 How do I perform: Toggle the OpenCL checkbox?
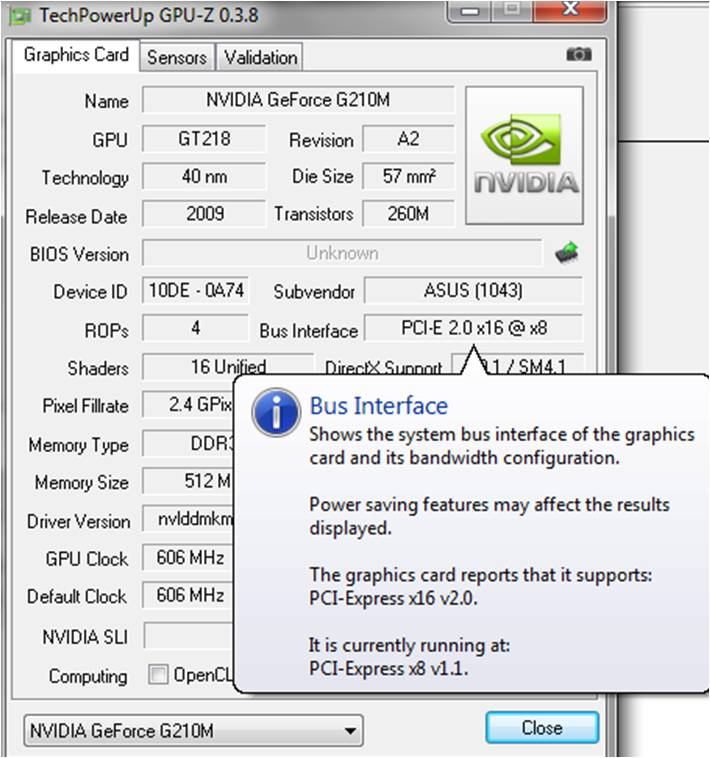[158, 674]
